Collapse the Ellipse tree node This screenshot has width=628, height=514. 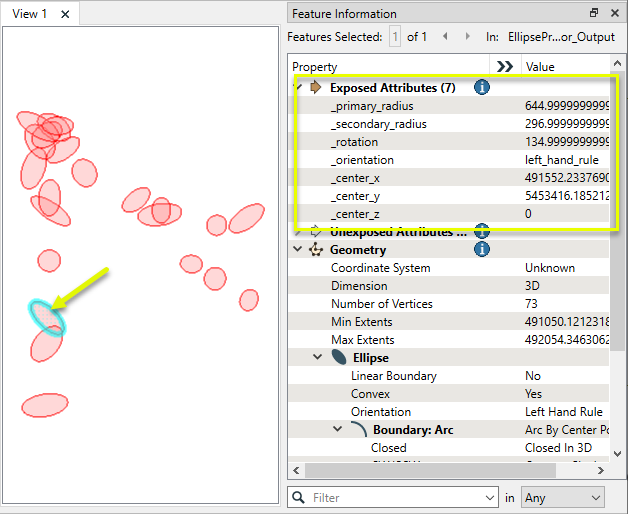click(x=319, y=357)
